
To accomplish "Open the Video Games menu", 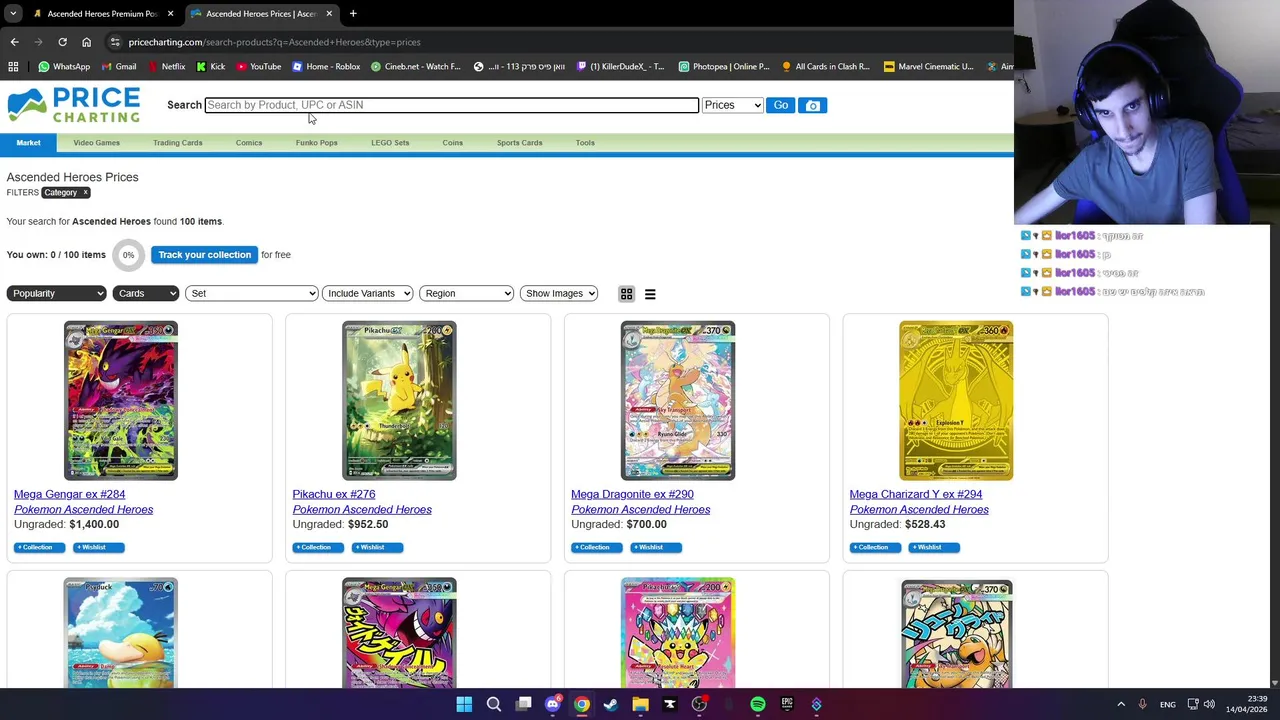I will pos(96,143).
